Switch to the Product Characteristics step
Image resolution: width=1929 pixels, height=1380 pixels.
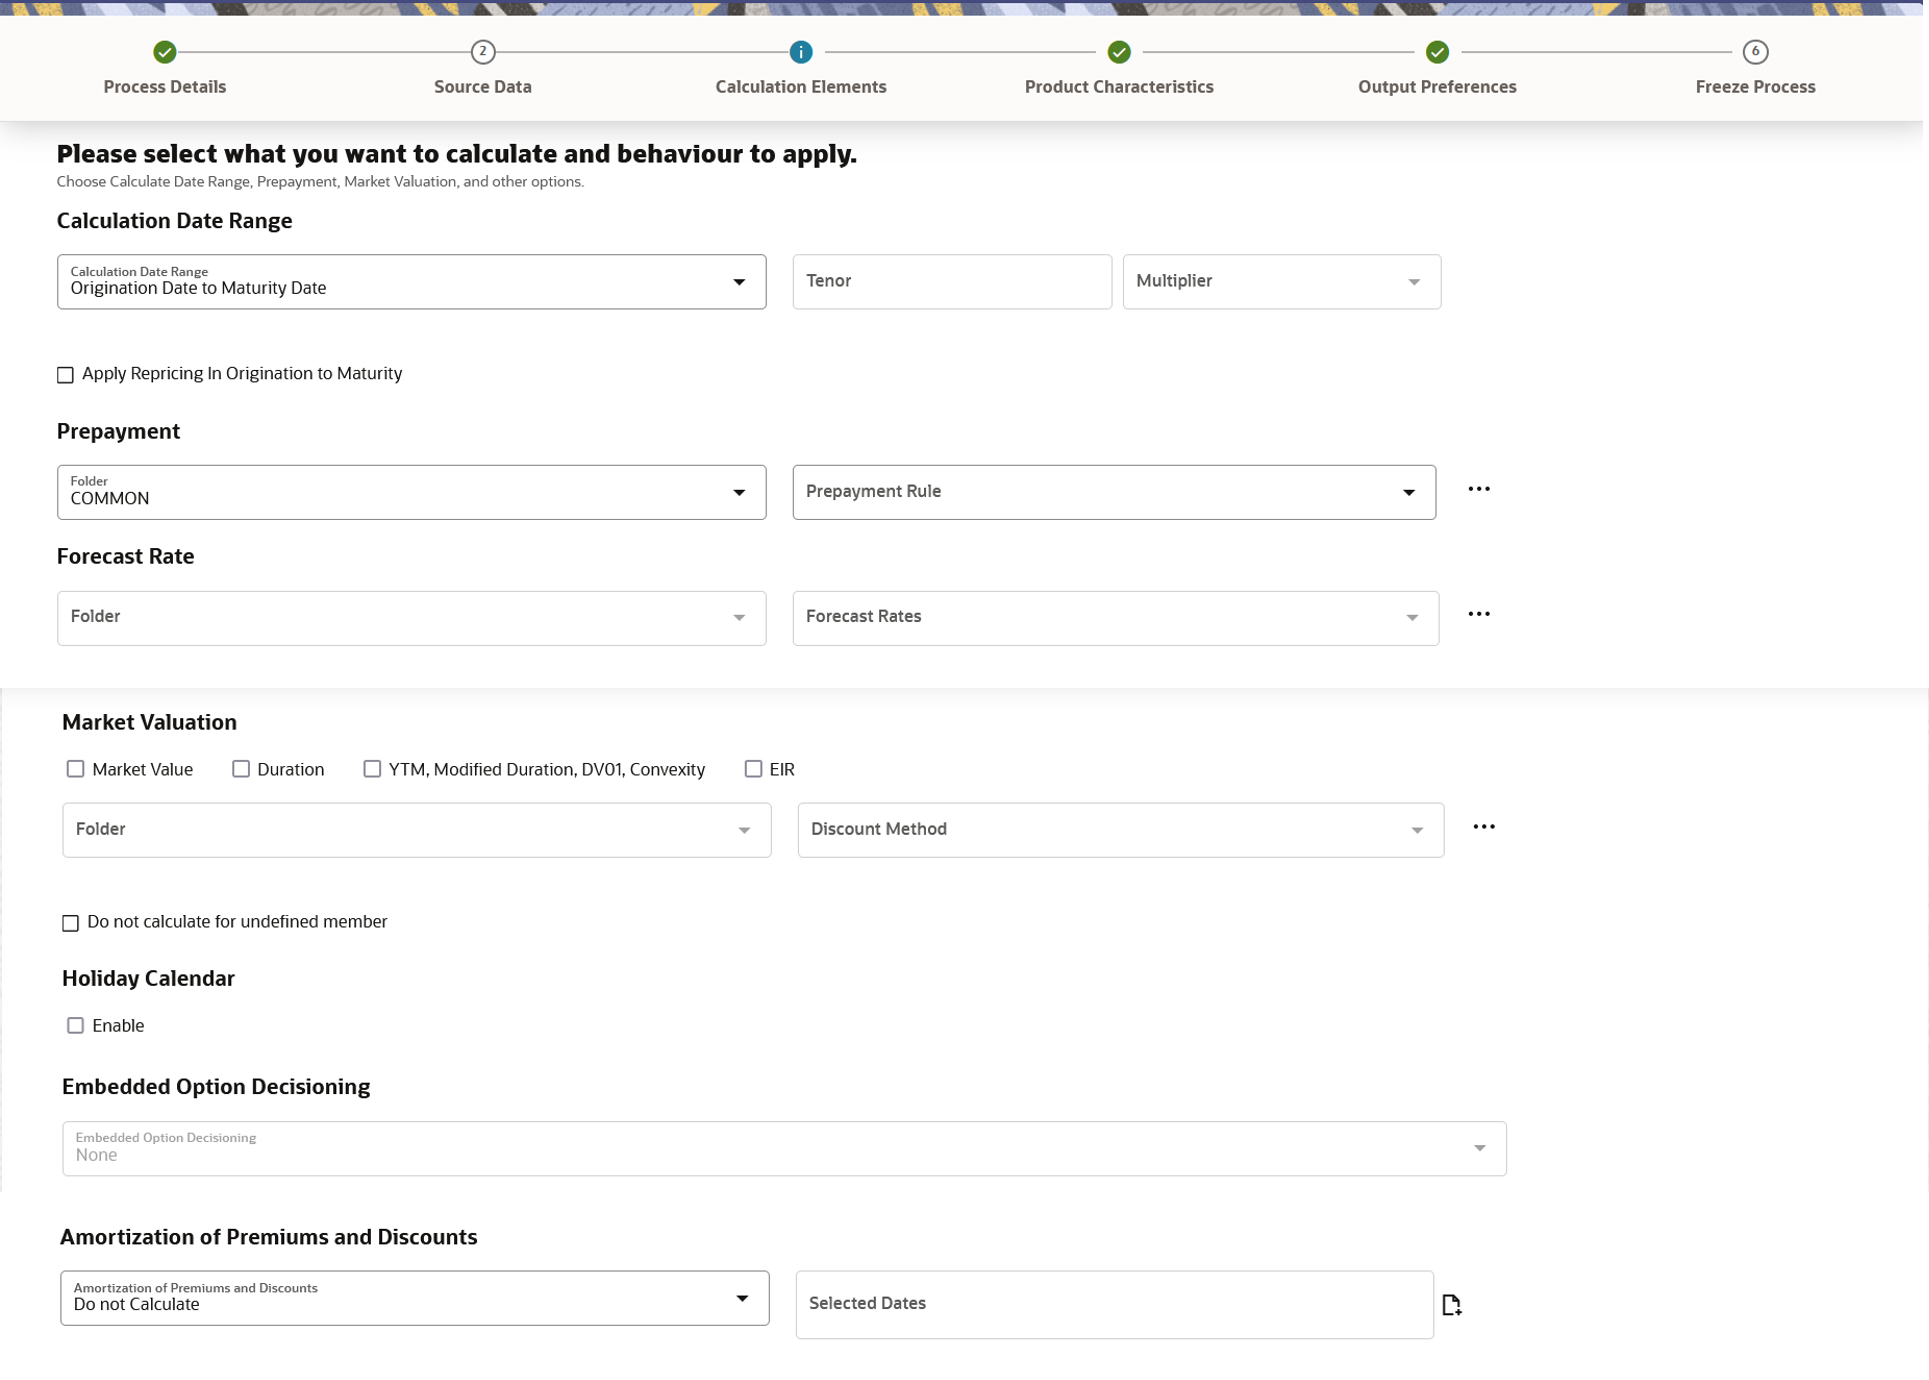coord(1118,52)
